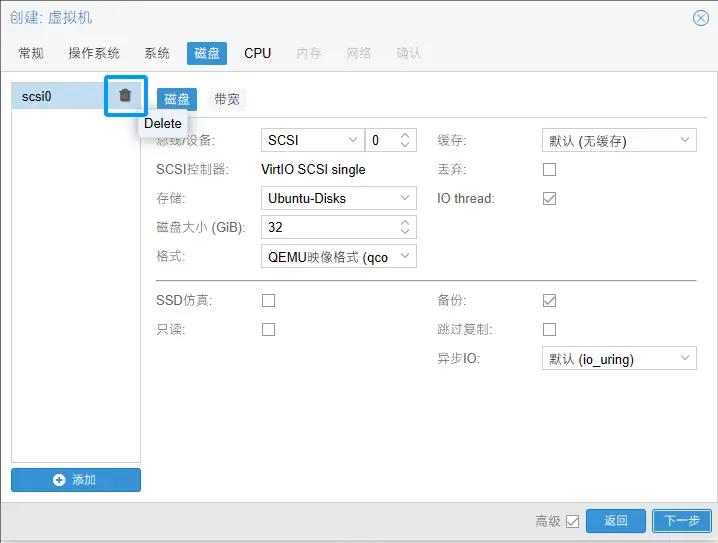Open the 异步IO io_uring dropdown

pyautogui.click(x=685, y=358)
